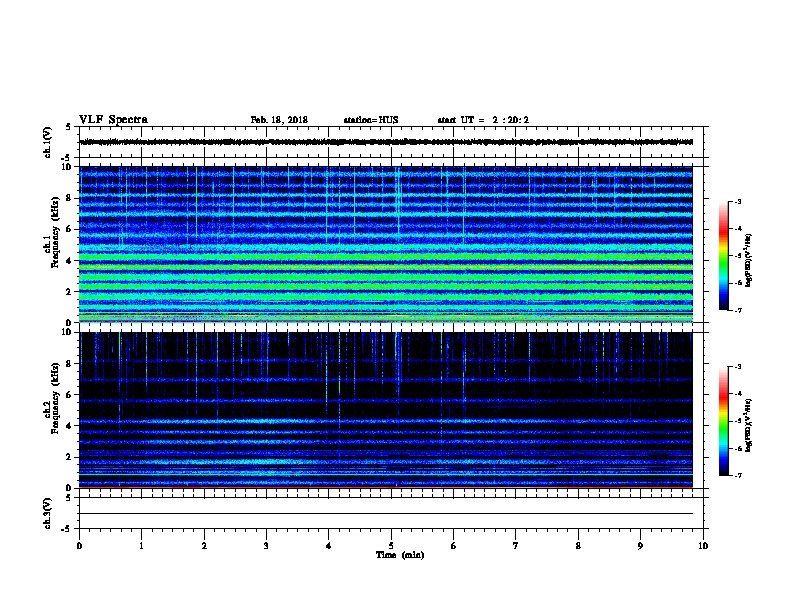Click the ch.3 flat voltage line
792x612 pixels.
386,514
